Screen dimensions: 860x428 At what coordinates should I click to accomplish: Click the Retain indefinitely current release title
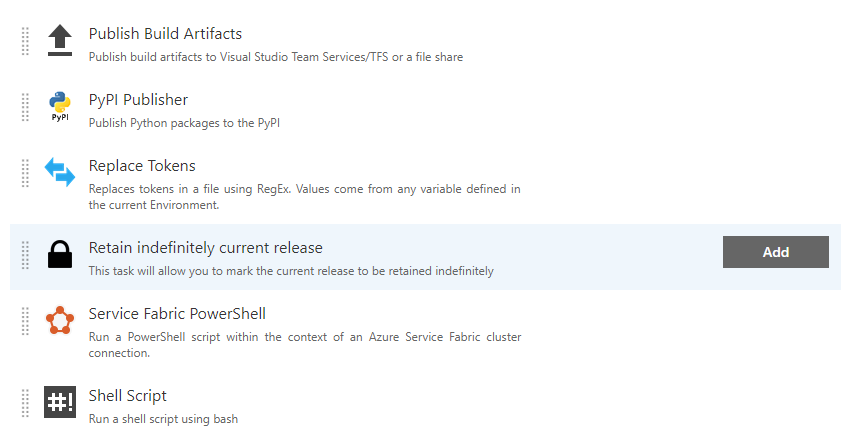coord(206,247)
